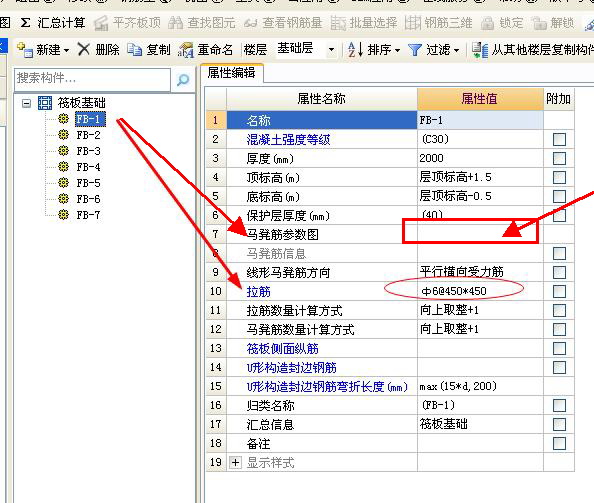This screenshot has height=503, width=594.
Task: Select FB-4 in component tree
Action: pos(88,167)
